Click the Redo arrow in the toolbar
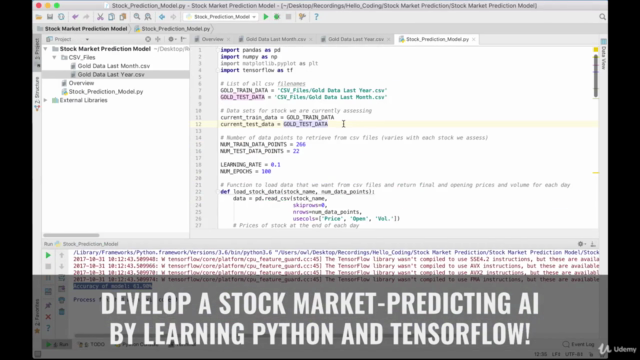 (x=86, y=17)
